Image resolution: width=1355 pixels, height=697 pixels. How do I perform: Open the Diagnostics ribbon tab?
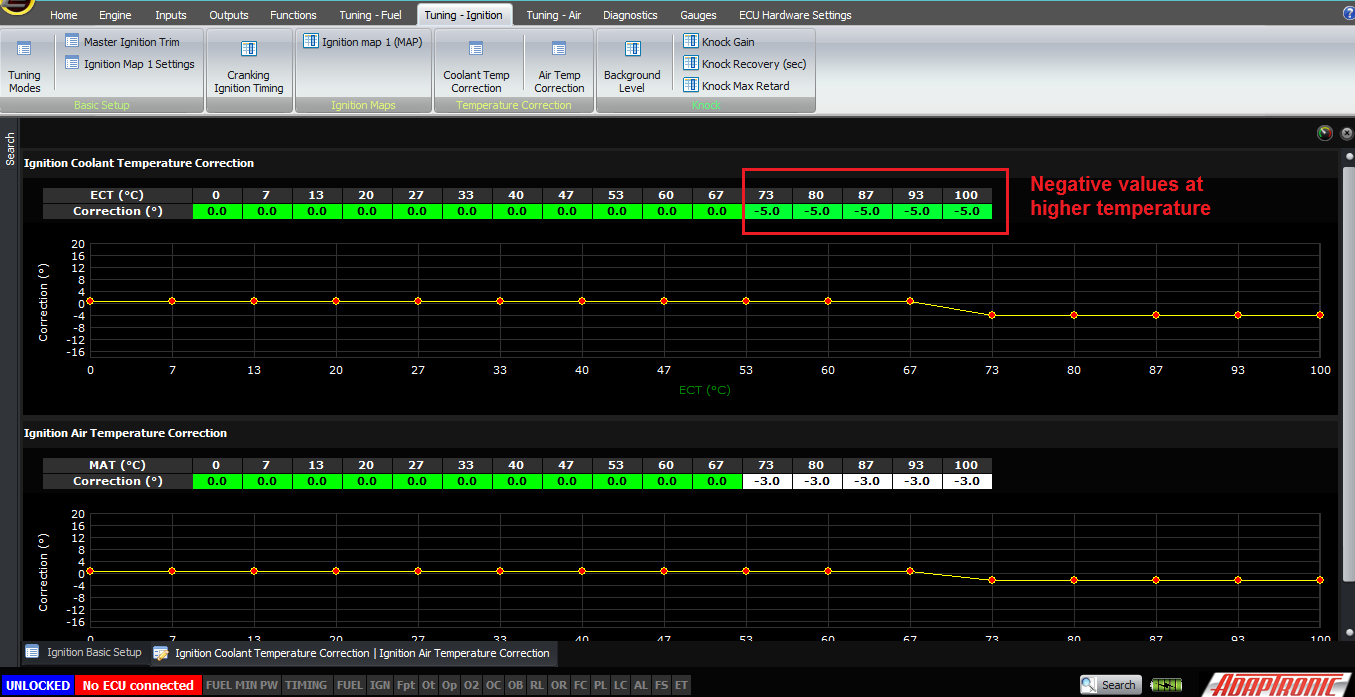tap(630, 15)
